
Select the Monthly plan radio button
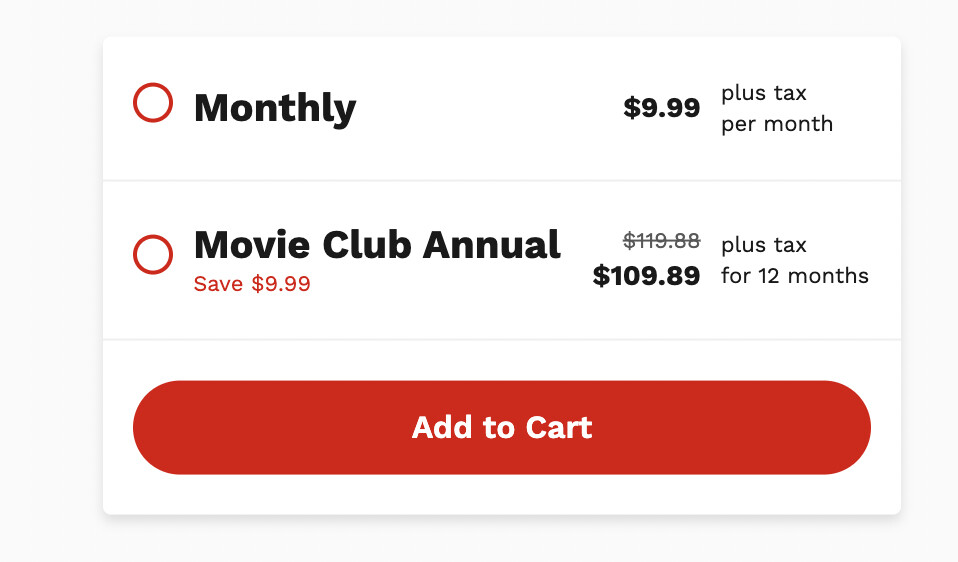153,103
